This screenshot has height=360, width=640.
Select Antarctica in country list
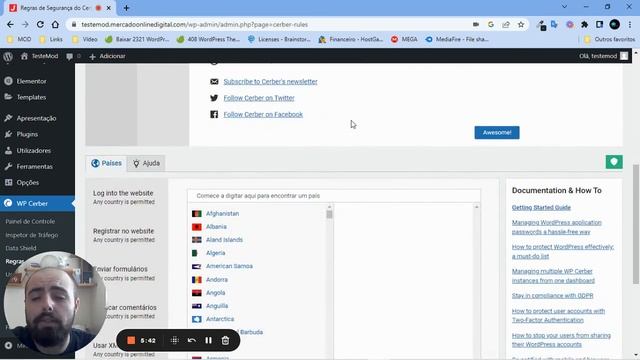pos(220,319)
